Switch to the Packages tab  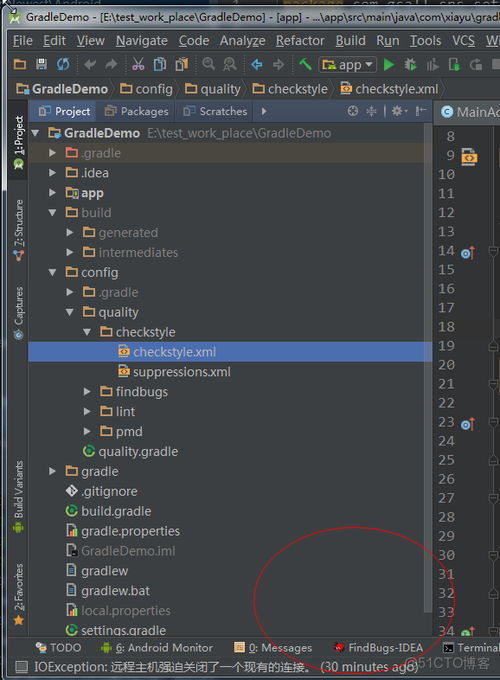click(136, 111)
